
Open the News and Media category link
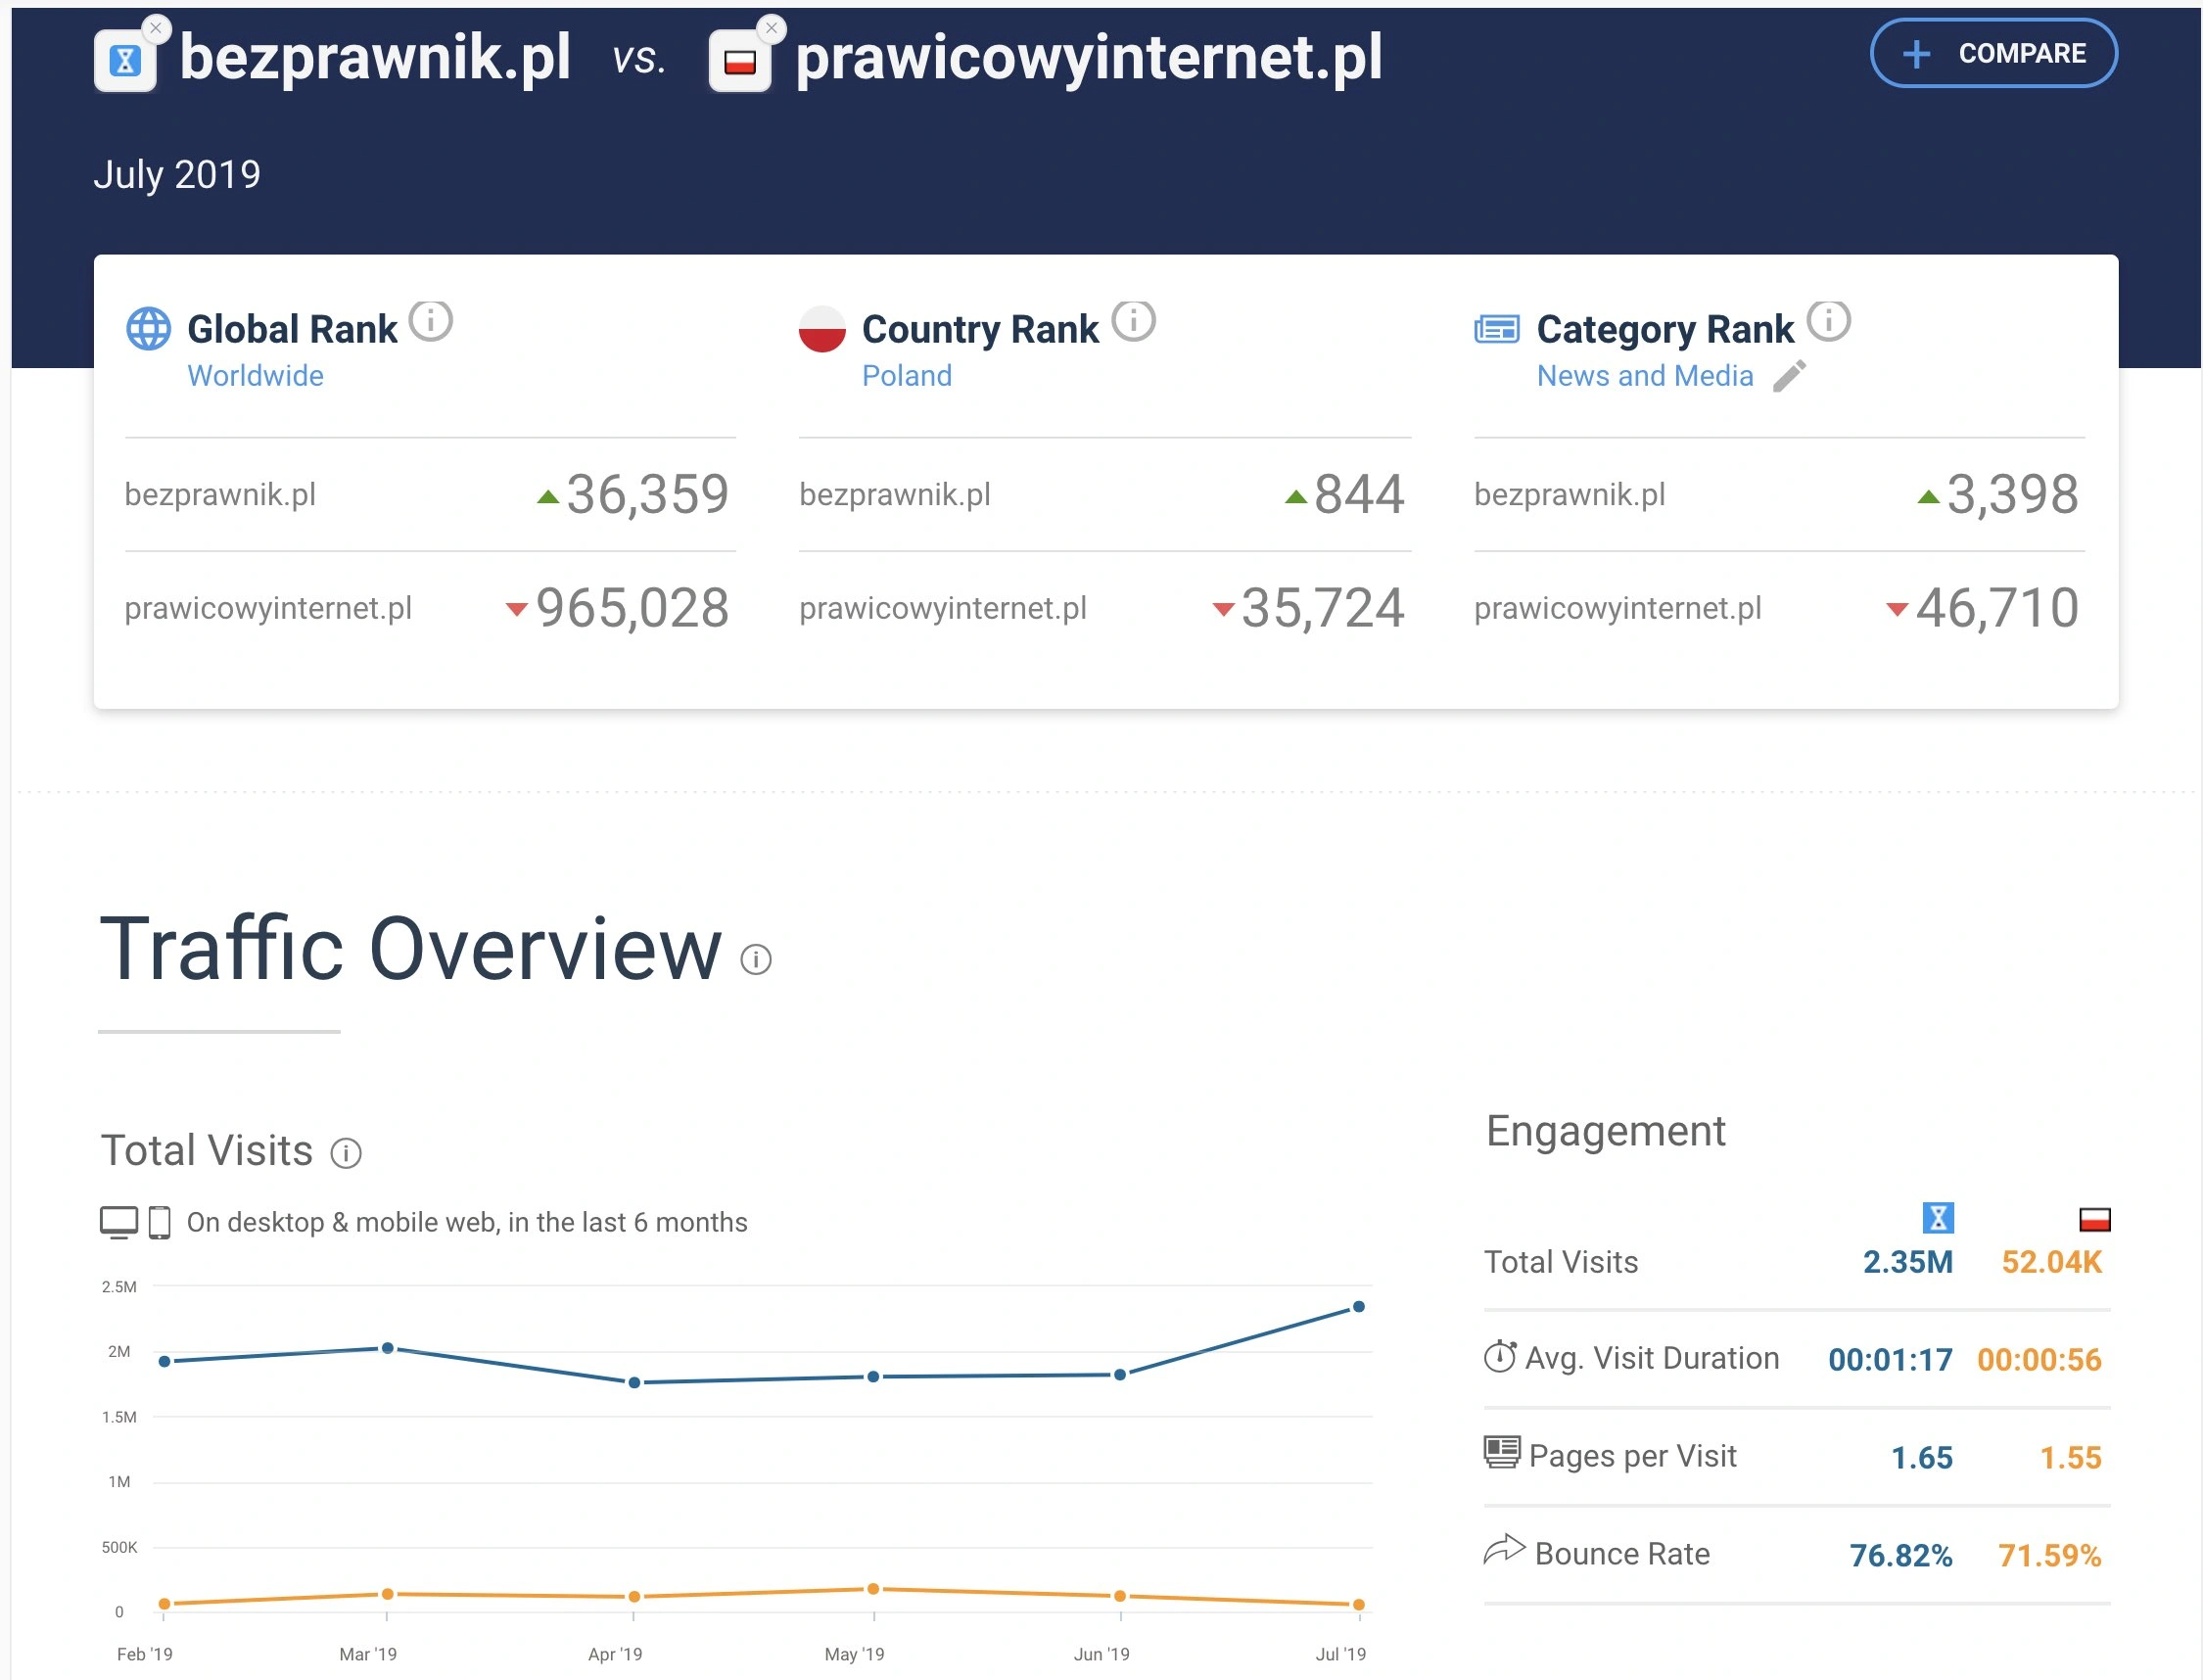click(x=1645, y=376)
